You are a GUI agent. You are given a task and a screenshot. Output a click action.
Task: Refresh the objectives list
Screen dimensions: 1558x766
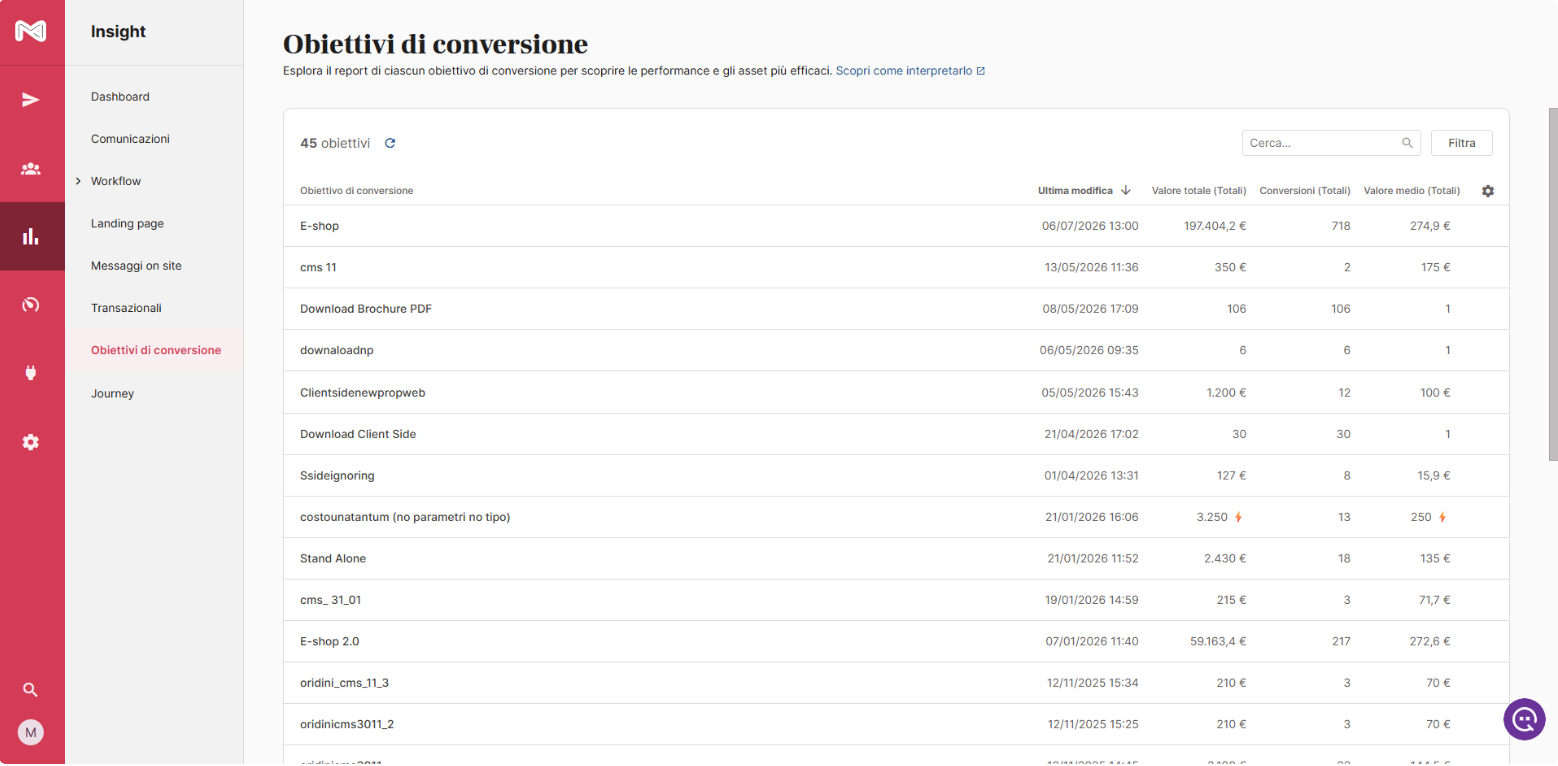[390, 143]
